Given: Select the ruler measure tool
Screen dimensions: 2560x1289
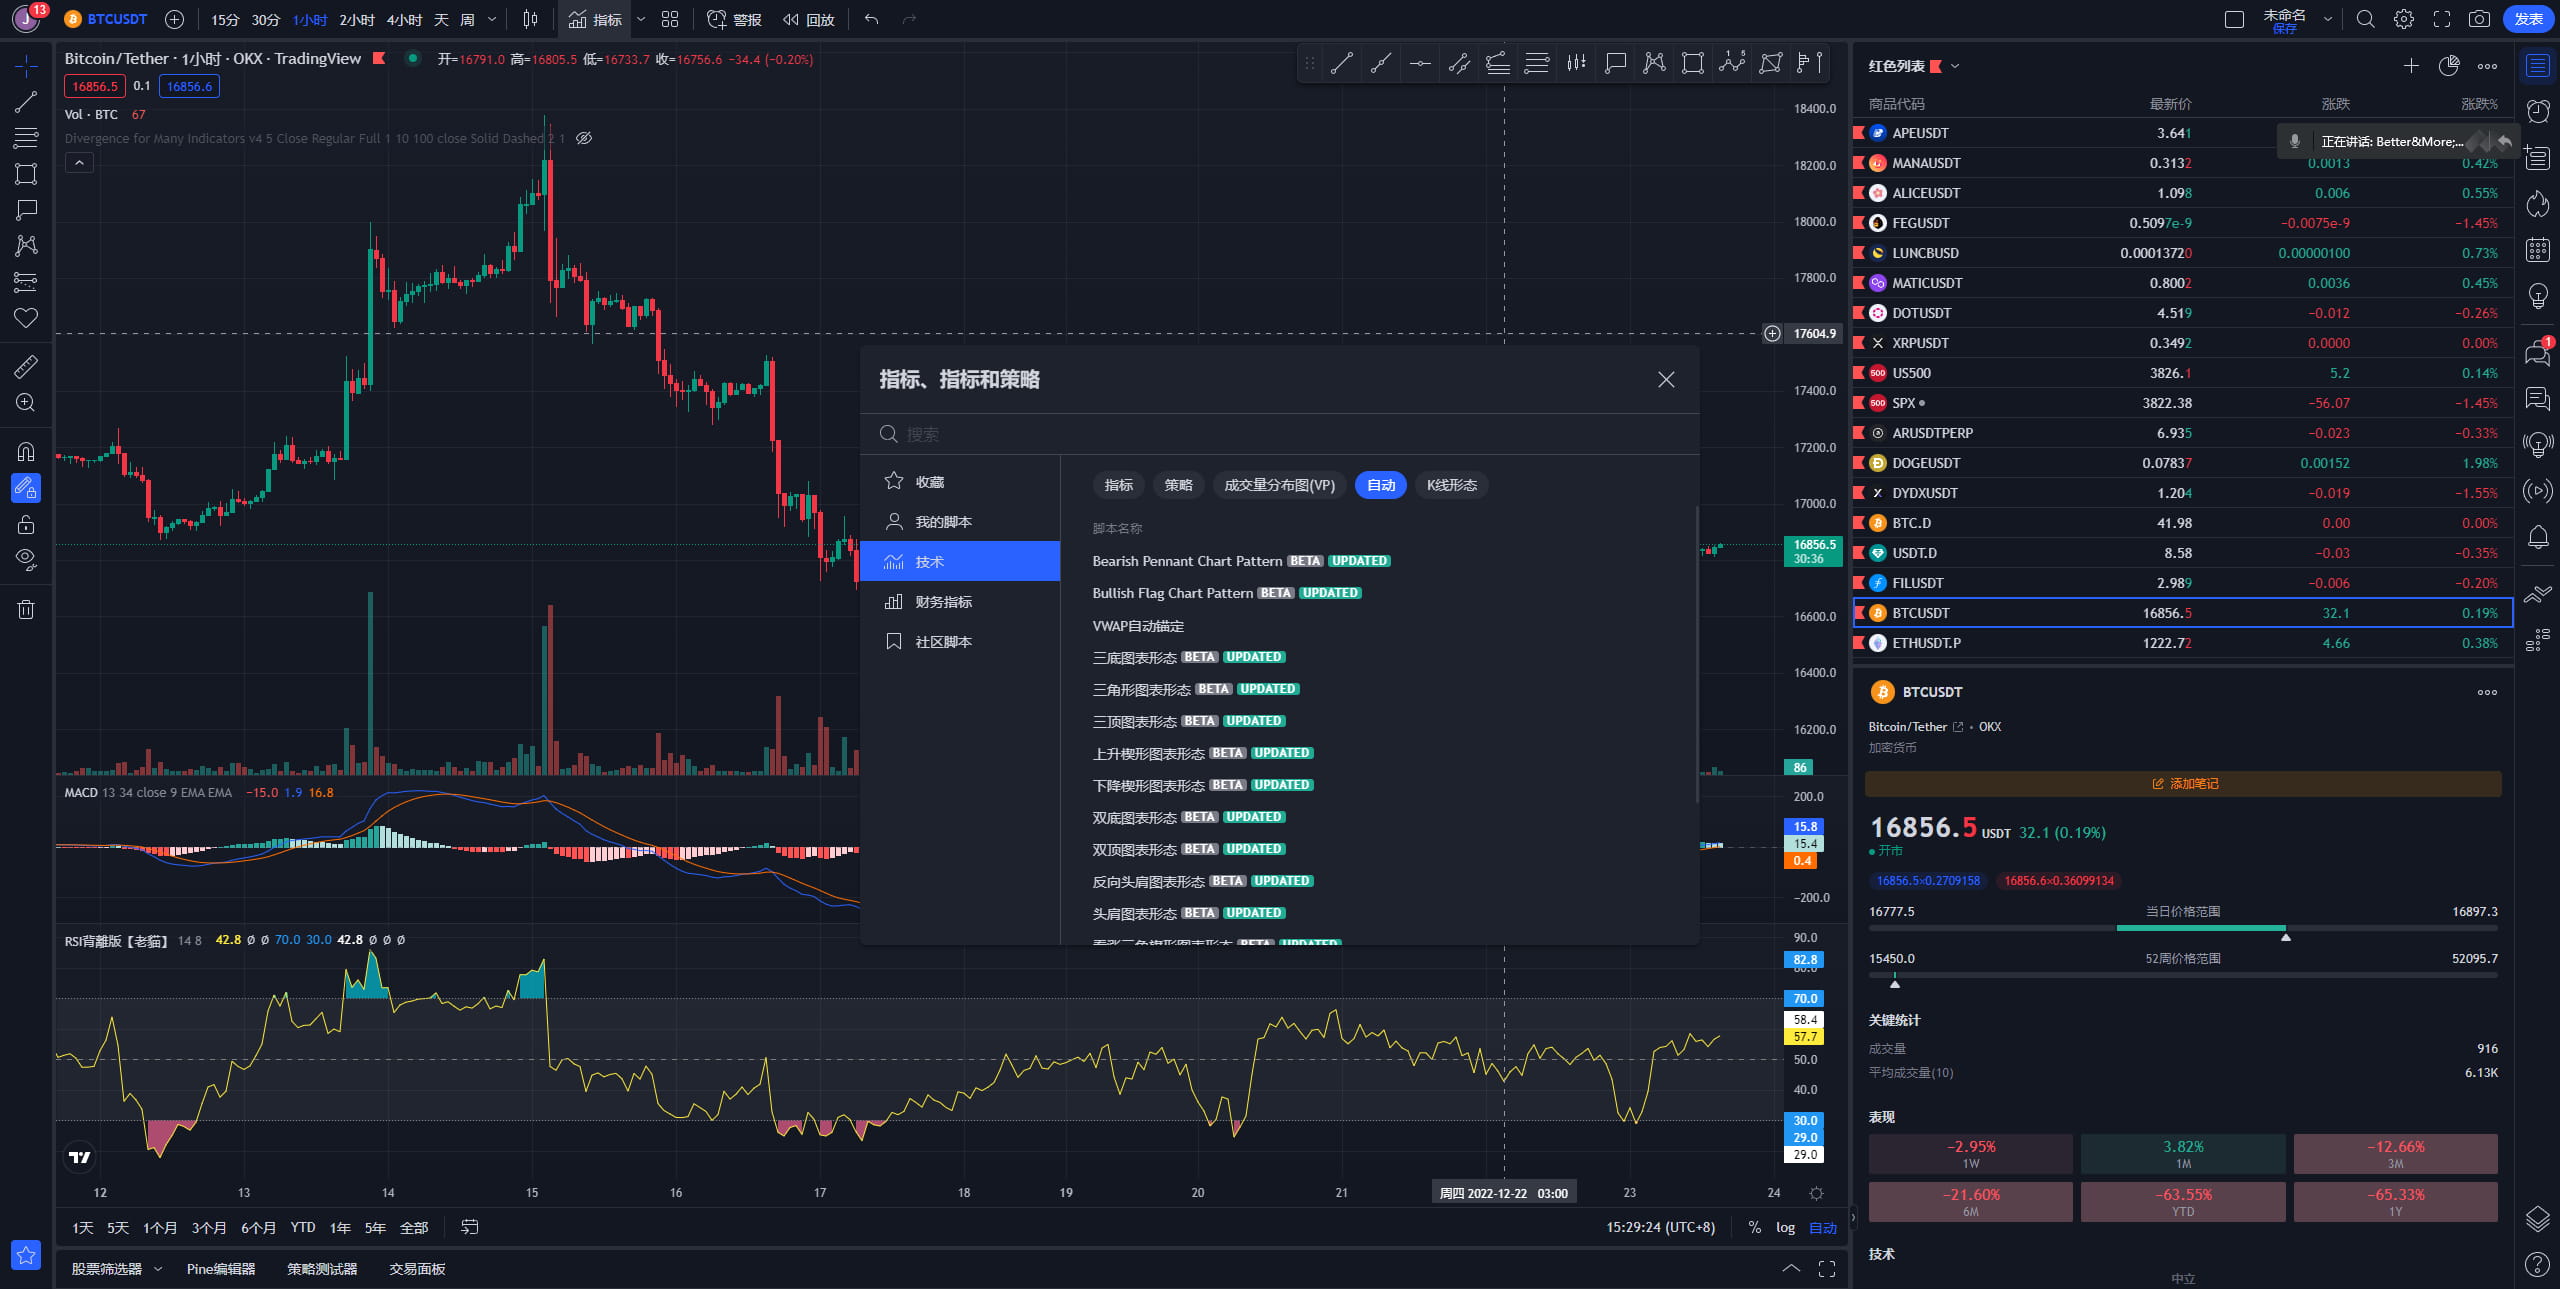Looking at the screenshot, I should (x=26, y=366).
